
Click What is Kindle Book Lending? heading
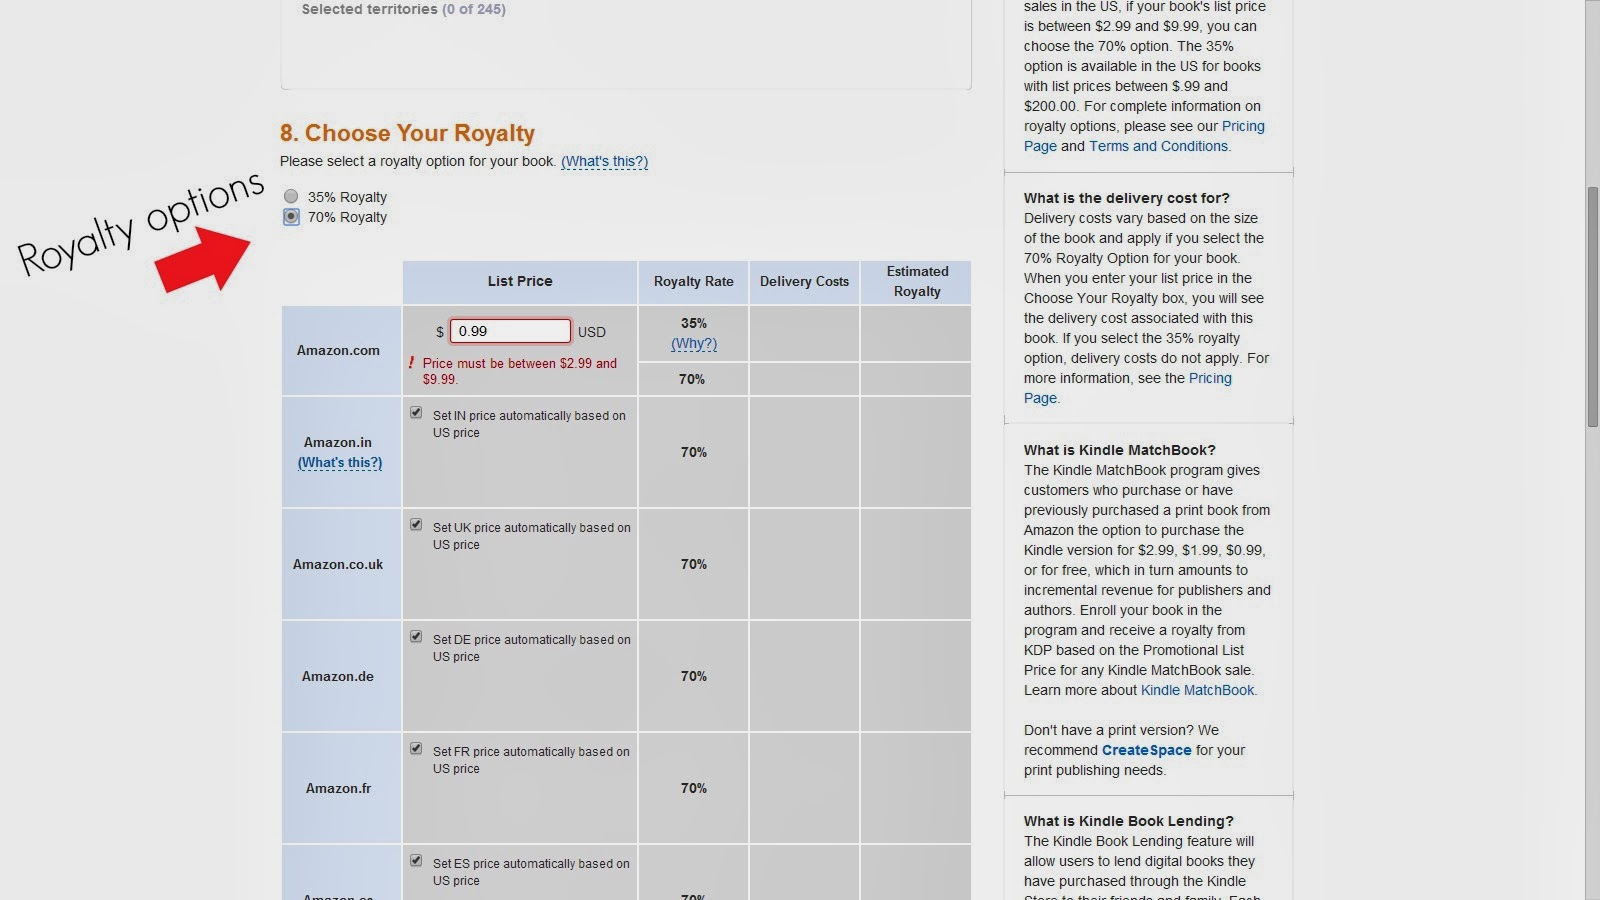coord(1129,821)
